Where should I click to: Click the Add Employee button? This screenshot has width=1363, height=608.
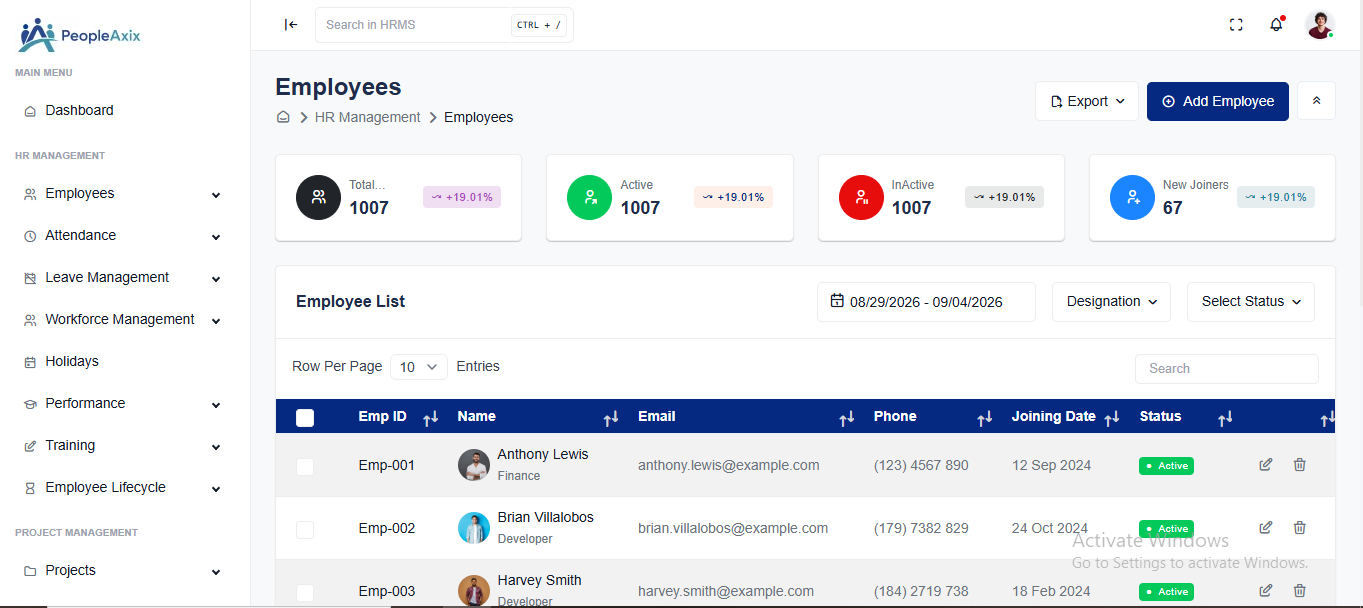click(1218, 101)
